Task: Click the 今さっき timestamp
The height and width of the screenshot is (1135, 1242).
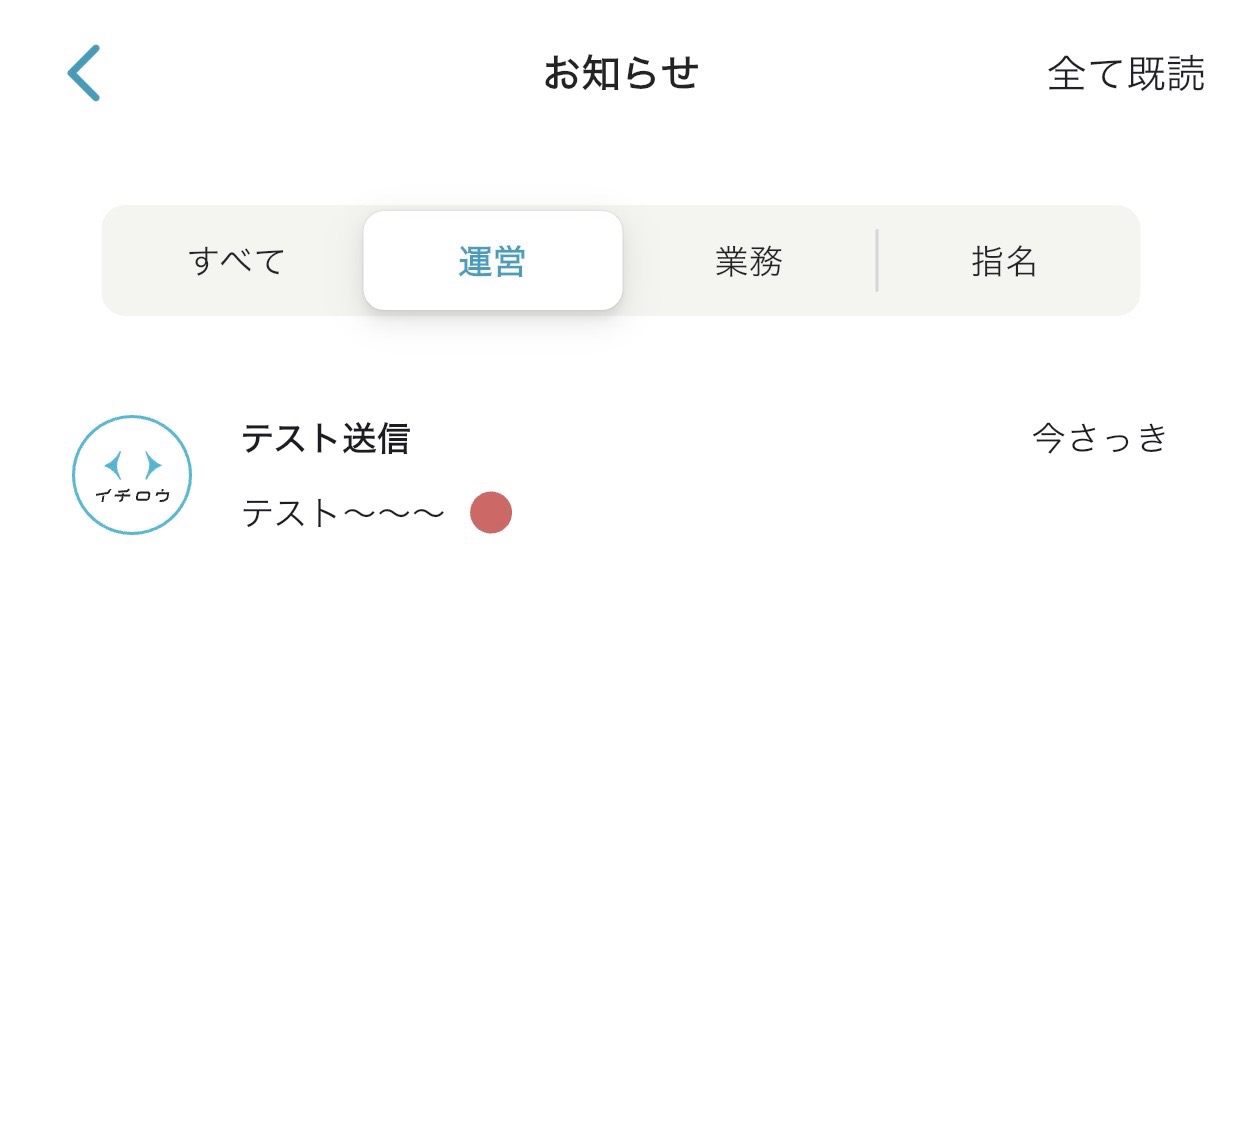Action: [x=1099, y=438]
